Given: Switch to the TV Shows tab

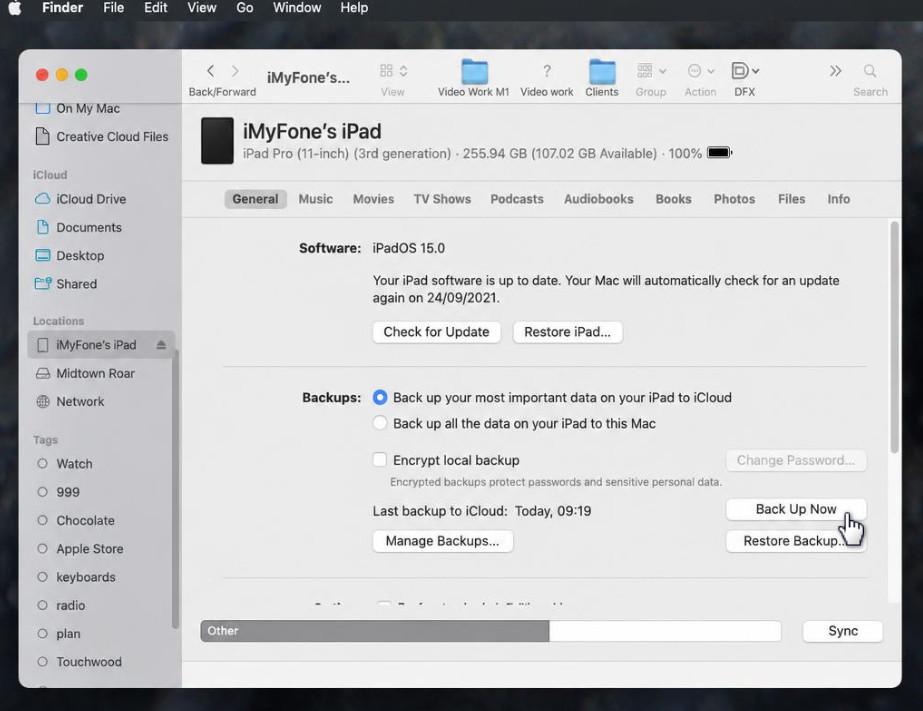Looking at the screenshot, I should [442, 199].
